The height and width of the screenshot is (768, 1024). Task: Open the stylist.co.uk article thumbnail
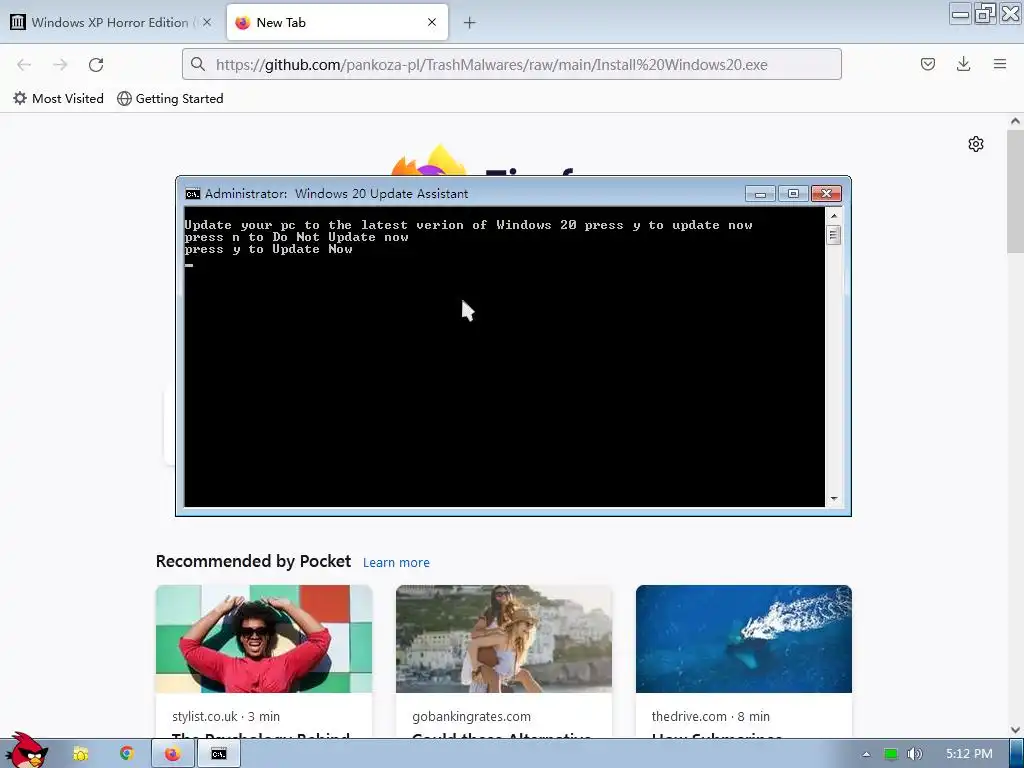[264, 639]
